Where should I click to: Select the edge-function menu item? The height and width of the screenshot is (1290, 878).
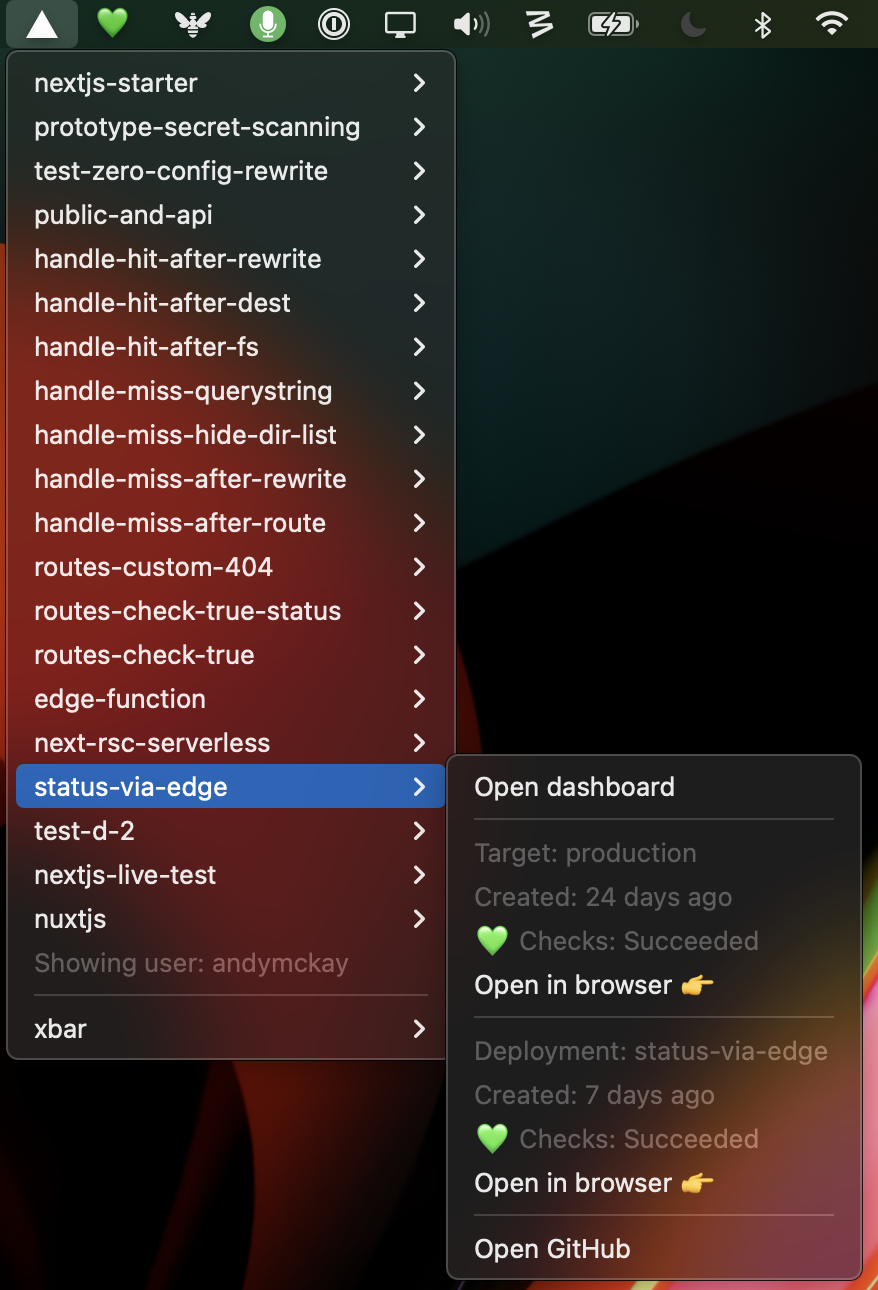point(120,699)
